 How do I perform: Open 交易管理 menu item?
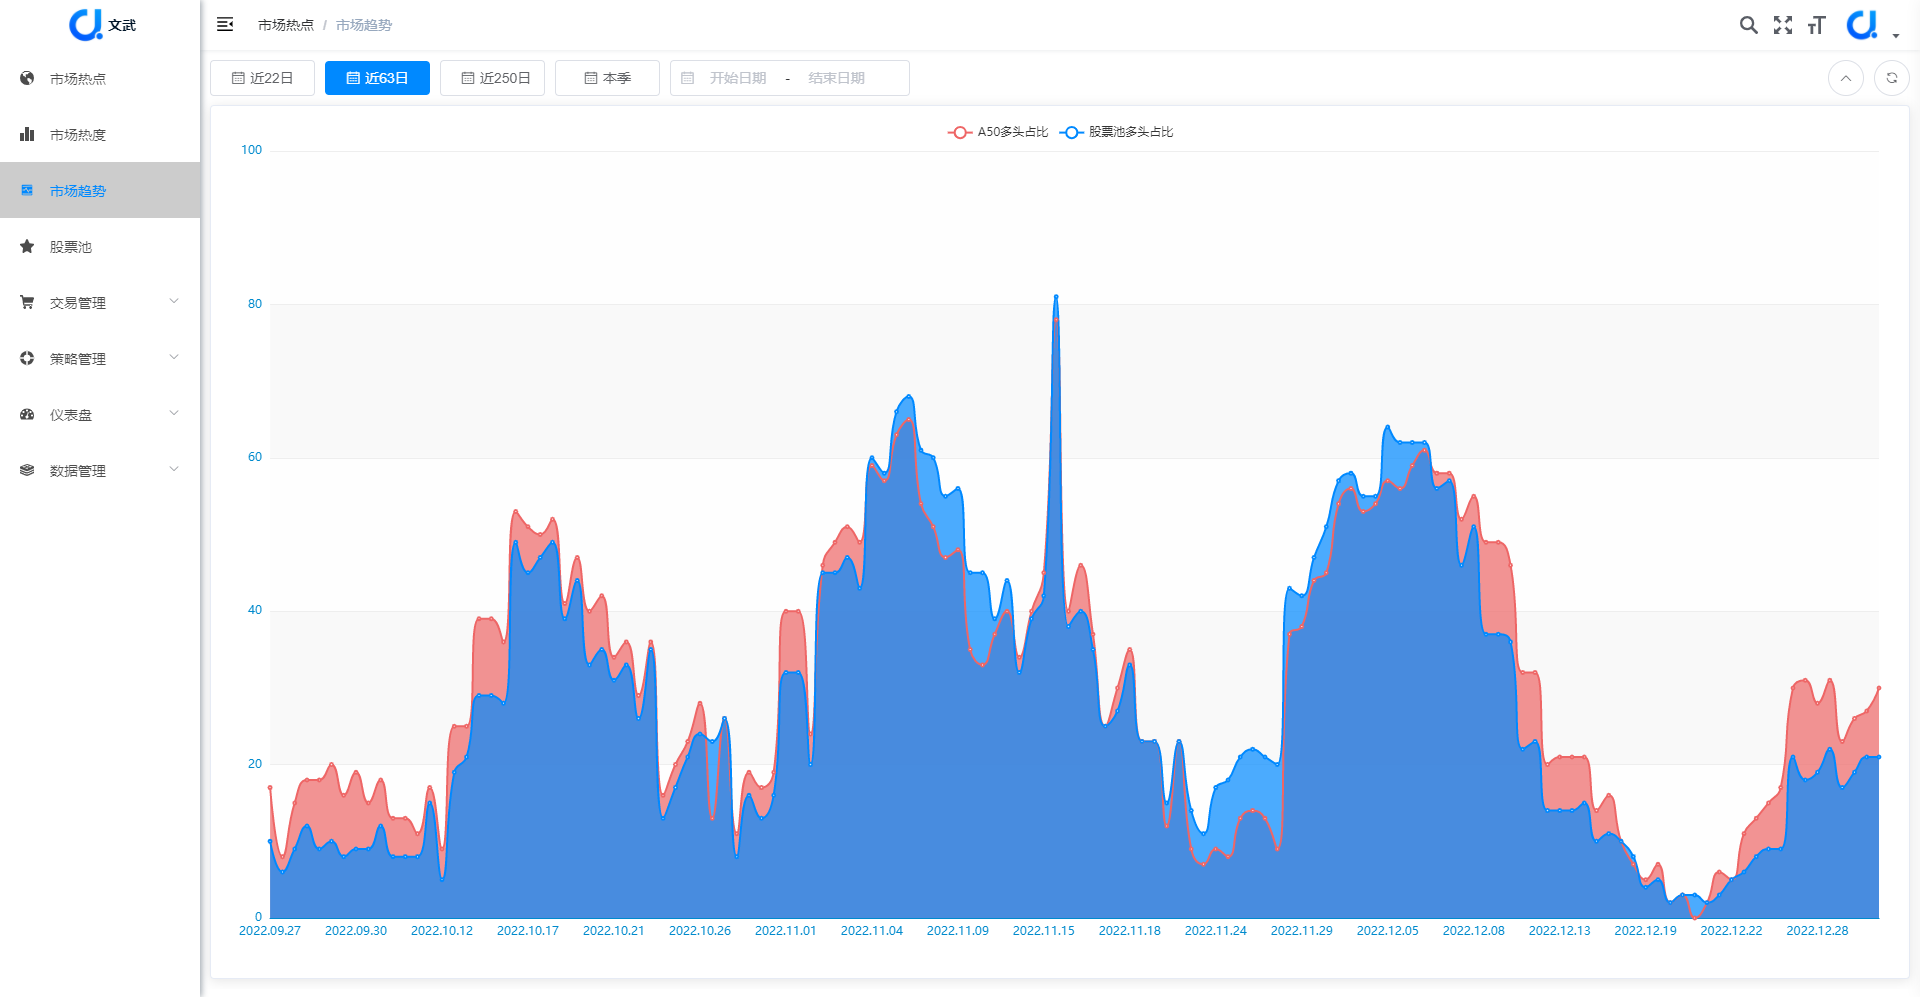pyautogui.click(x=100, y=302)
